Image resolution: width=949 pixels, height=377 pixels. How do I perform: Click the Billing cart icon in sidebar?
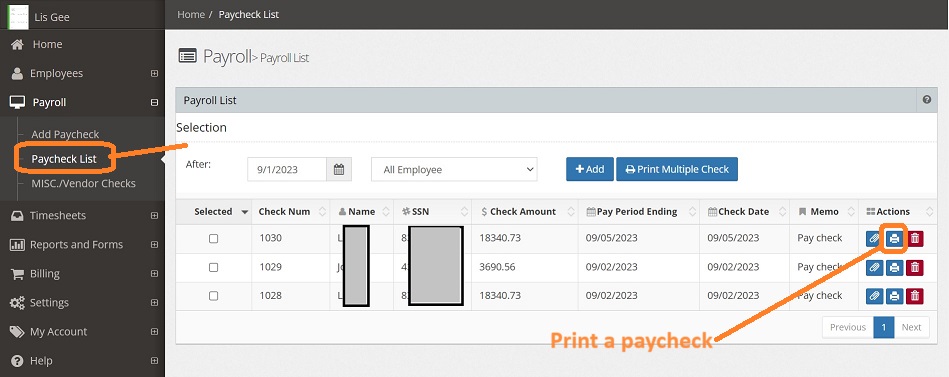coord(18,274)
